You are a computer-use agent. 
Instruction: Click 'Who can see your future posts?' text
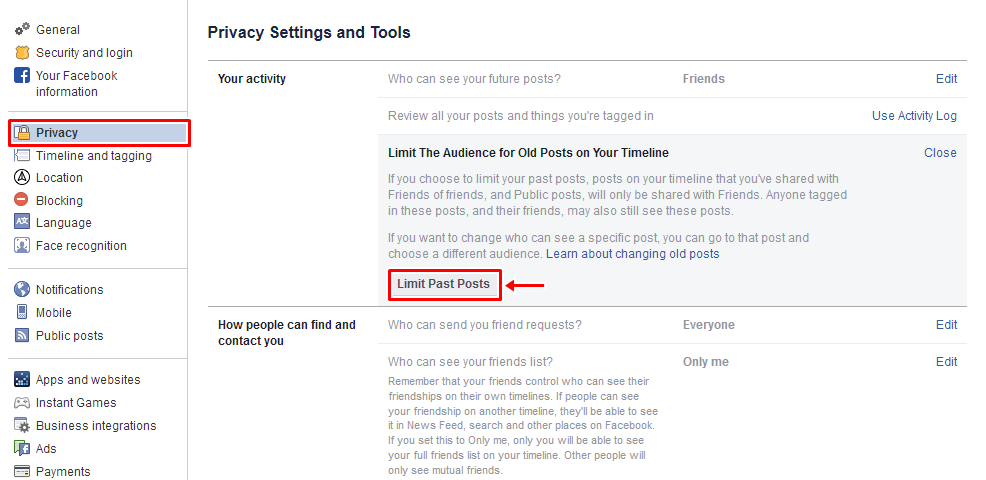tap(474, 79)
